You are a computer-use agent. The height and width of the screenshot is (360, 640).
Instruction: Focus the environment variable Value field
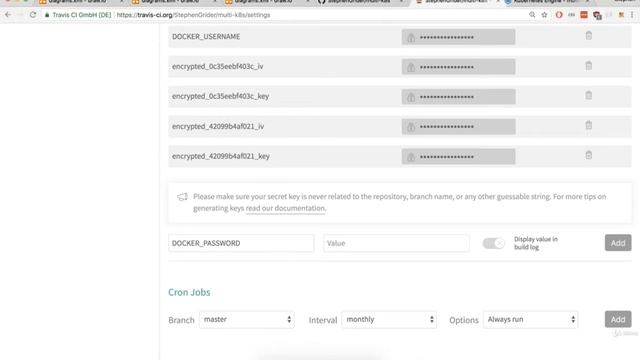(396, 243)
